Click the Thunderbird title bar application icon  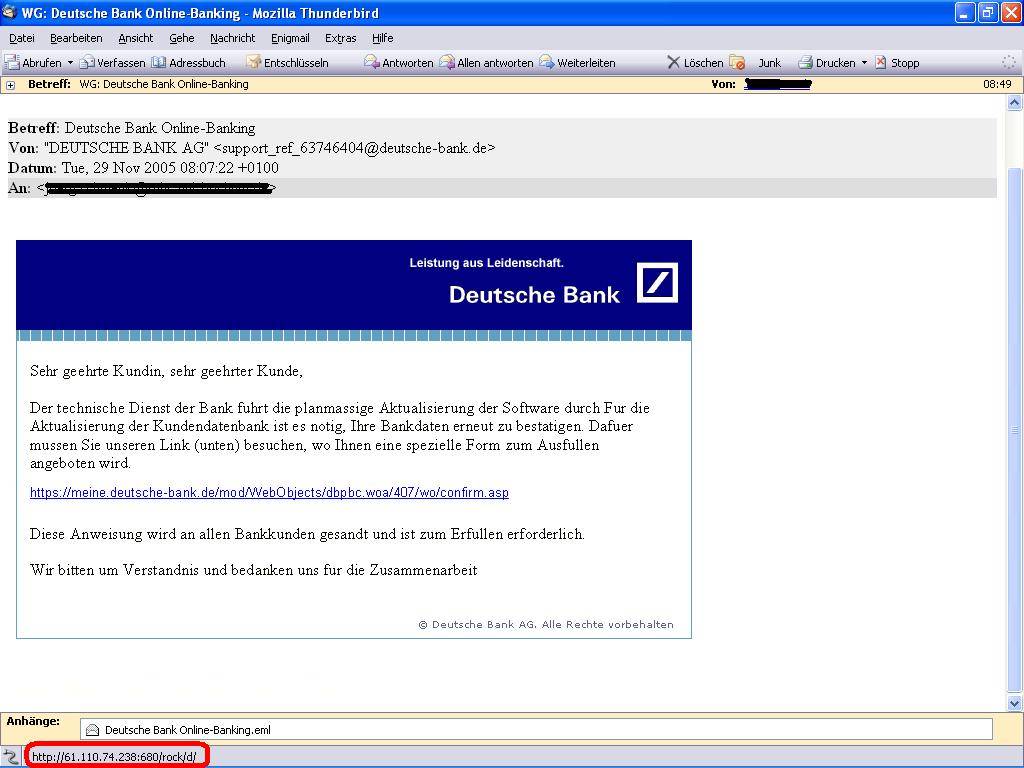click(9, 12)
